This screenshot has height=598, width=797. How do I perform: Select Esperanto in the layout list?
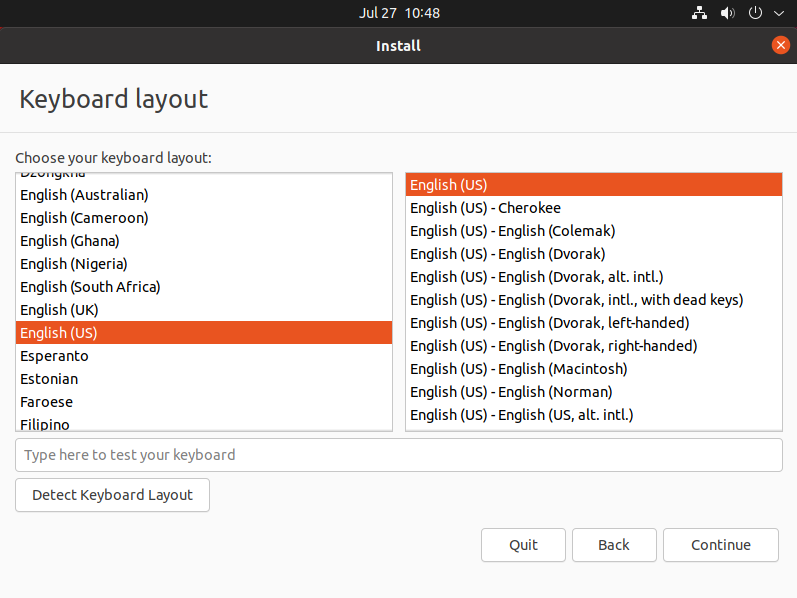point(204,356)
